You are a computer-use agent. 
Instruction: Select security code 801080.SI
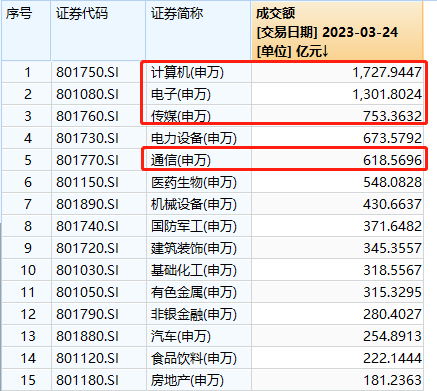tap(87, 94)
